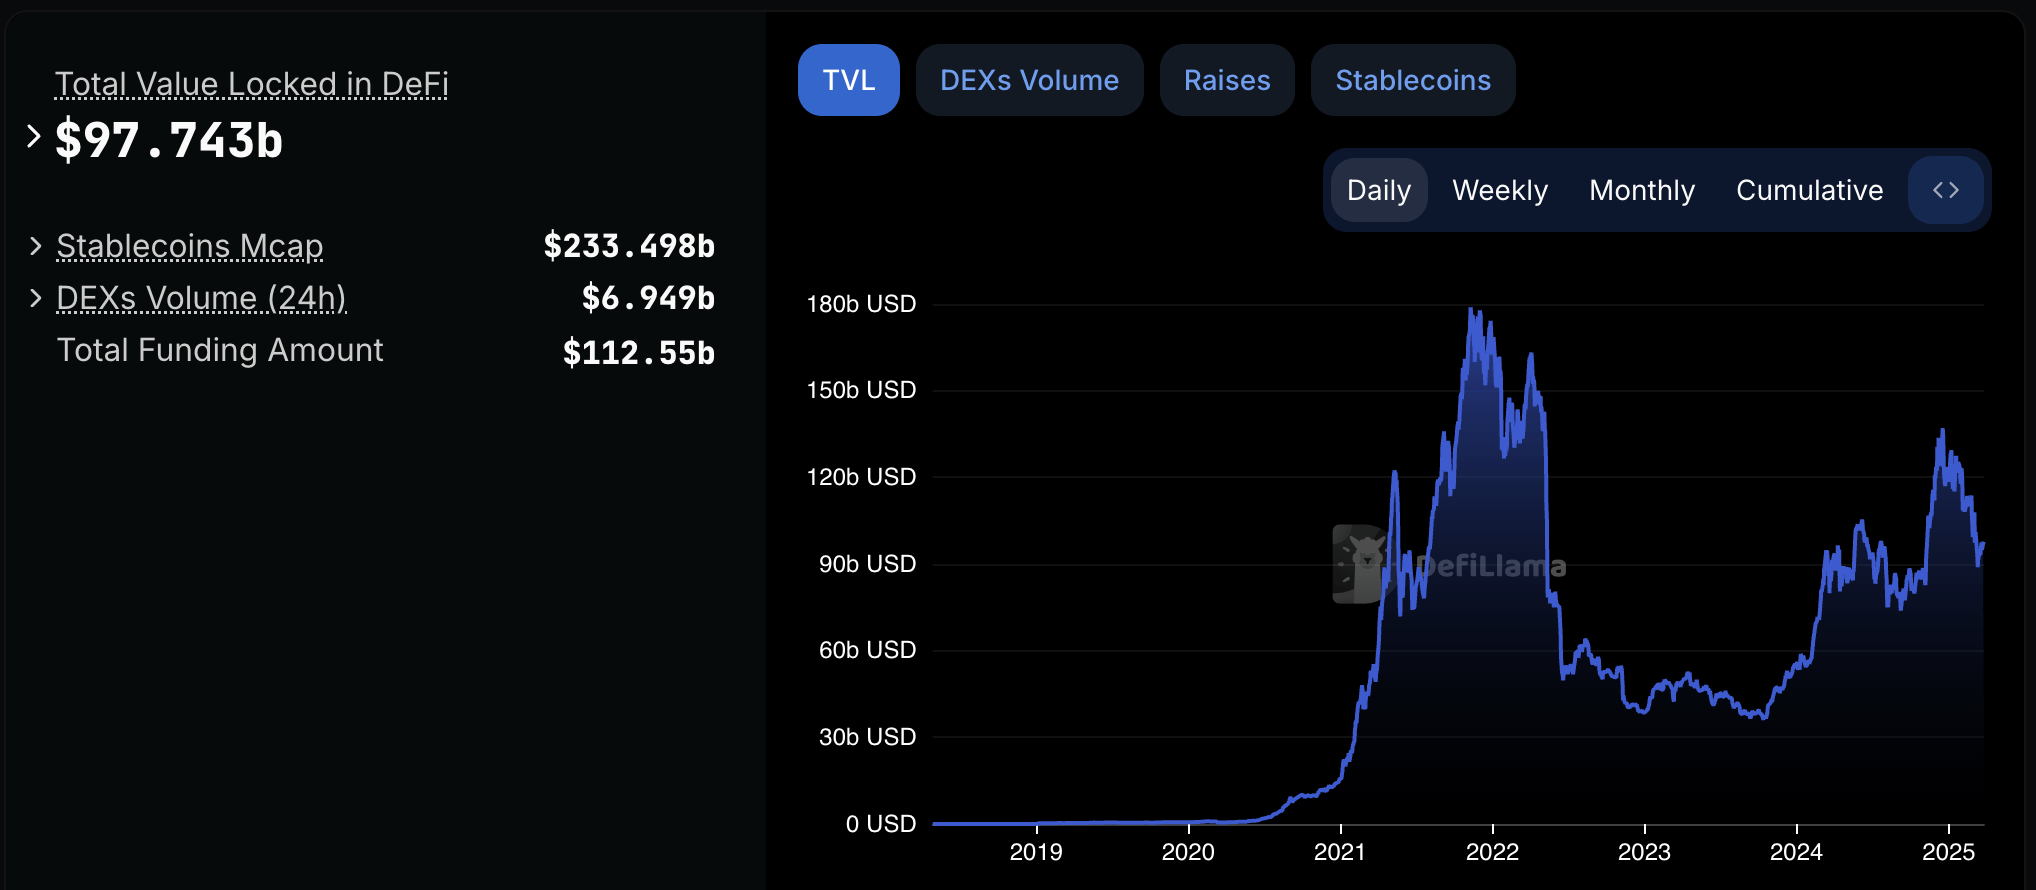
Task: Click the 2021 x-axis label
Action: click(x=1340, y=852)
